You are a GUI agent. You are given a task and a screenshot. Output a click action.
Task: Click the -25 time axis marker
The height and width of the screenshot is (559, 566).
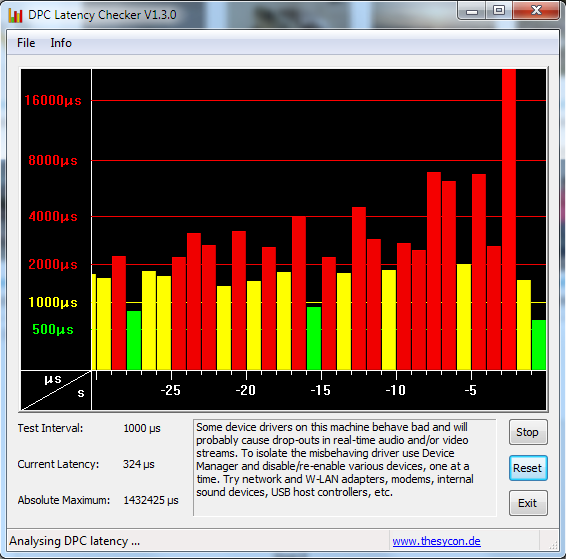pyautogui.click(x=170, y=390)
